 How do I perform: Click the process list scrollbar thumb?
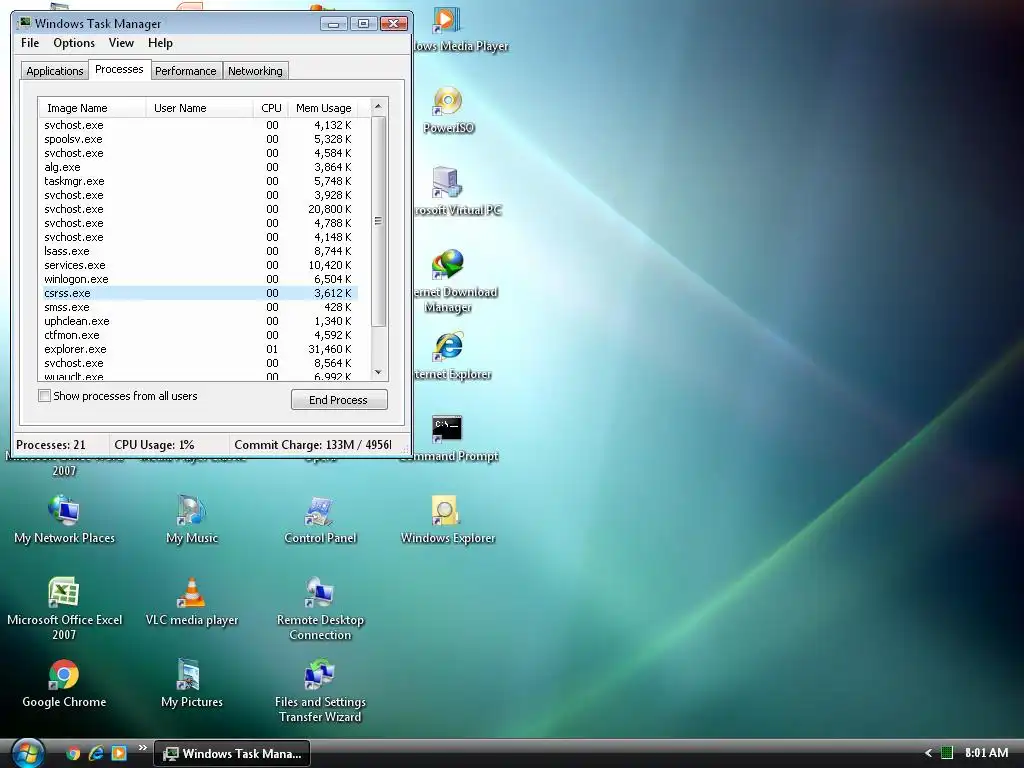click(378, 221)
